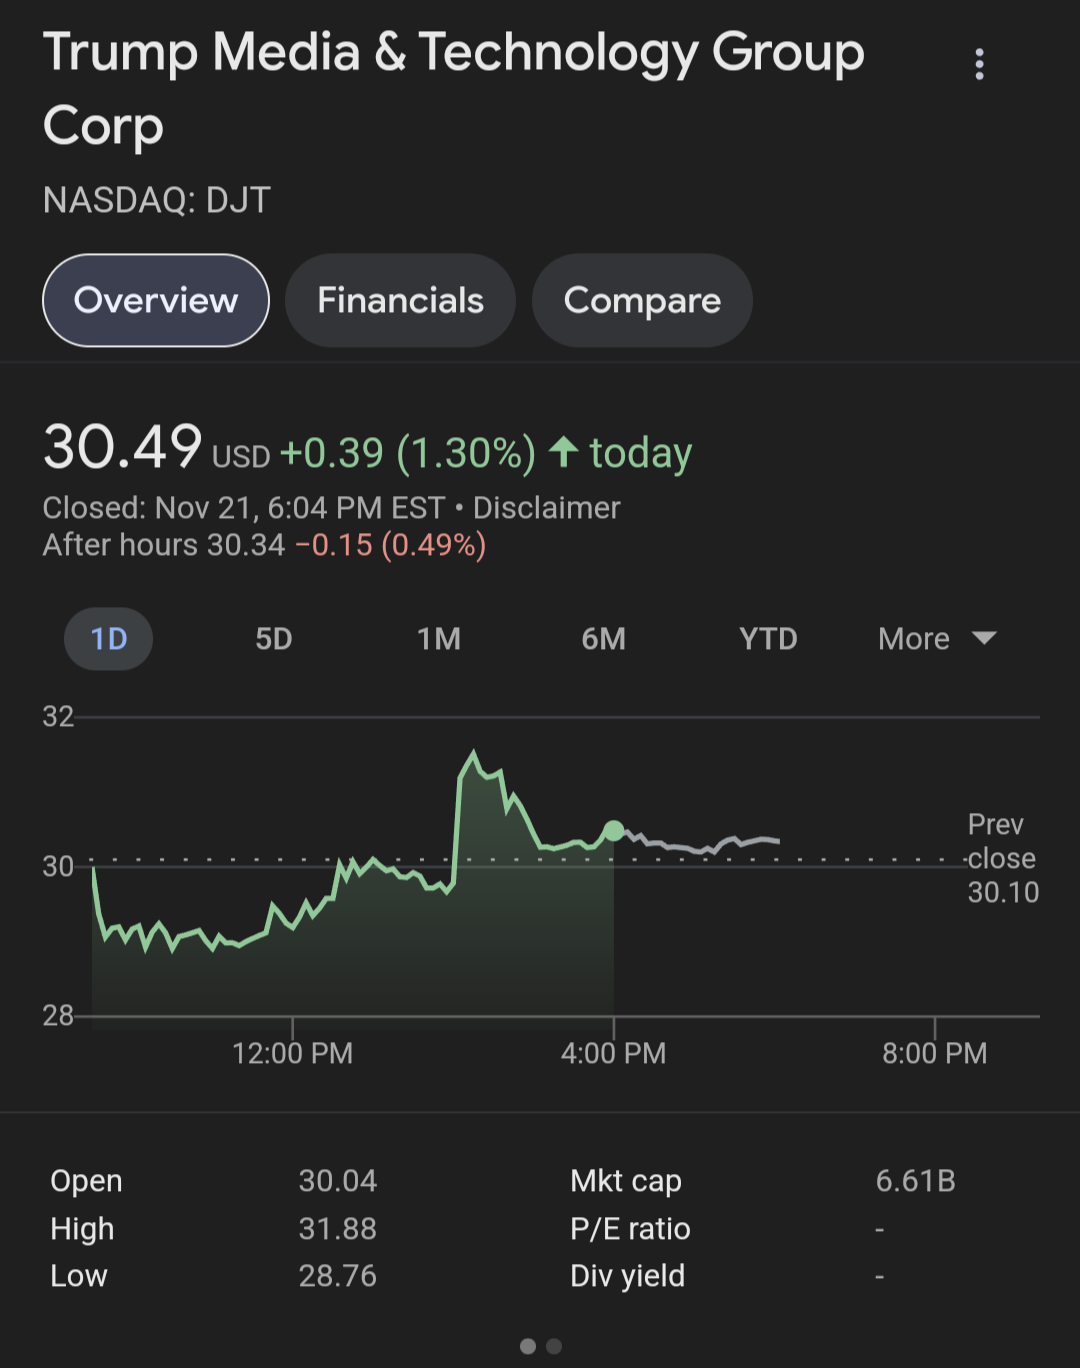Click the 4:00 PM axis label

(613, 1053)
